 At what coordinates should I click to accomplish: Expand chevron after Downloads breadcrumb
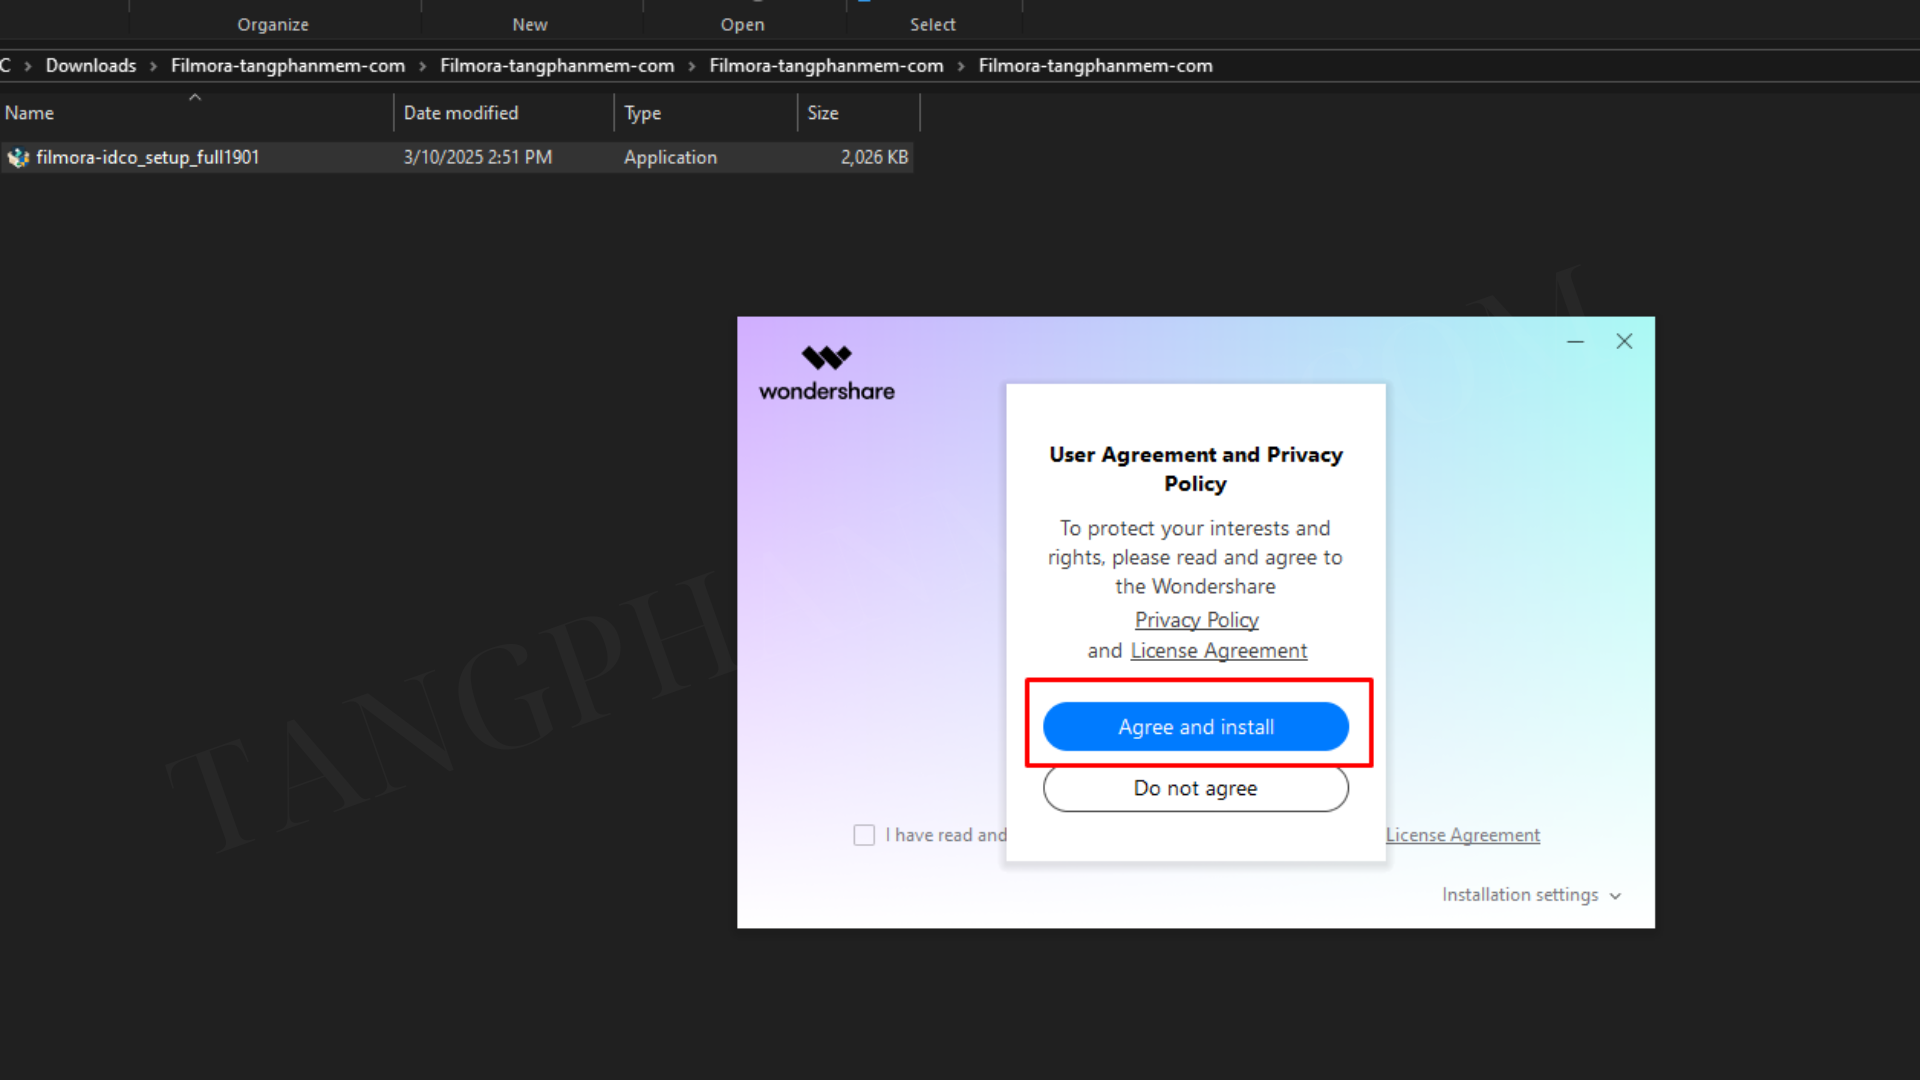click(x=153, y=66)
